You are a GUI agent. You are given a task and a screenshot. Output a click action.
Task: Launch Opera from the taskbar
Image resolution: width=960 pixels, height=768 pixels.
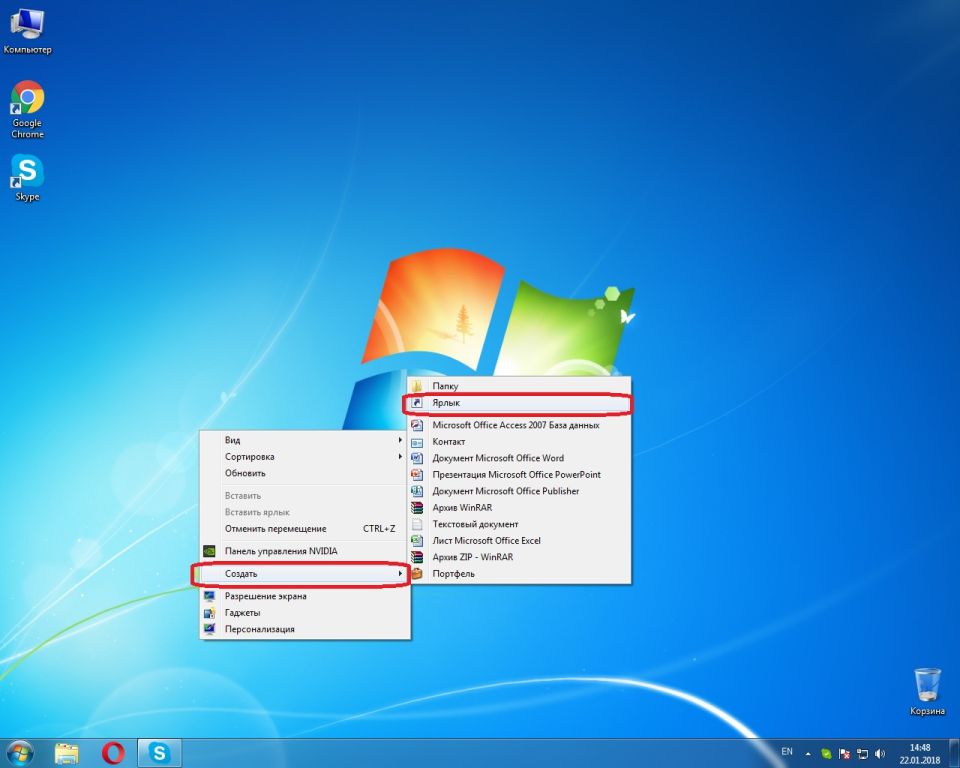[x=113, y=753]
